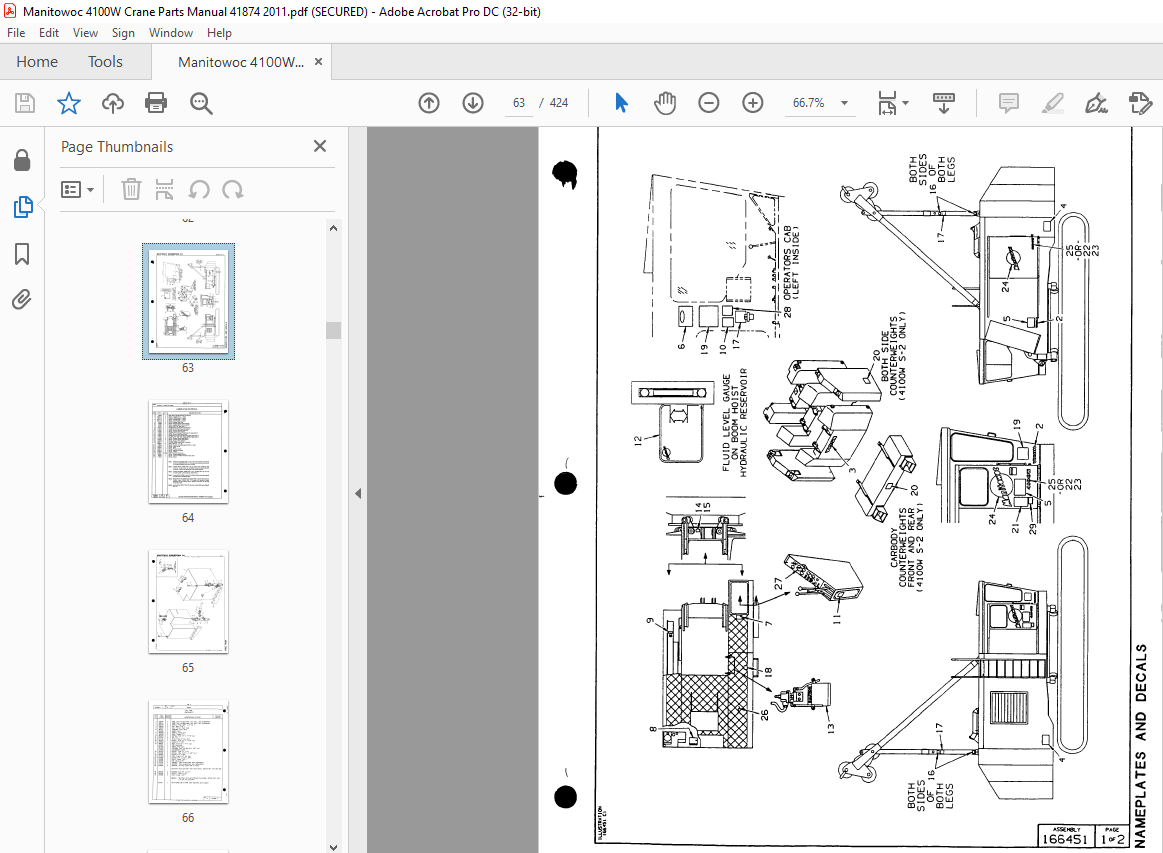The image size is (1163, 853).
Task: Print the document
Action: pyautogui.click(x=156, y=103)
